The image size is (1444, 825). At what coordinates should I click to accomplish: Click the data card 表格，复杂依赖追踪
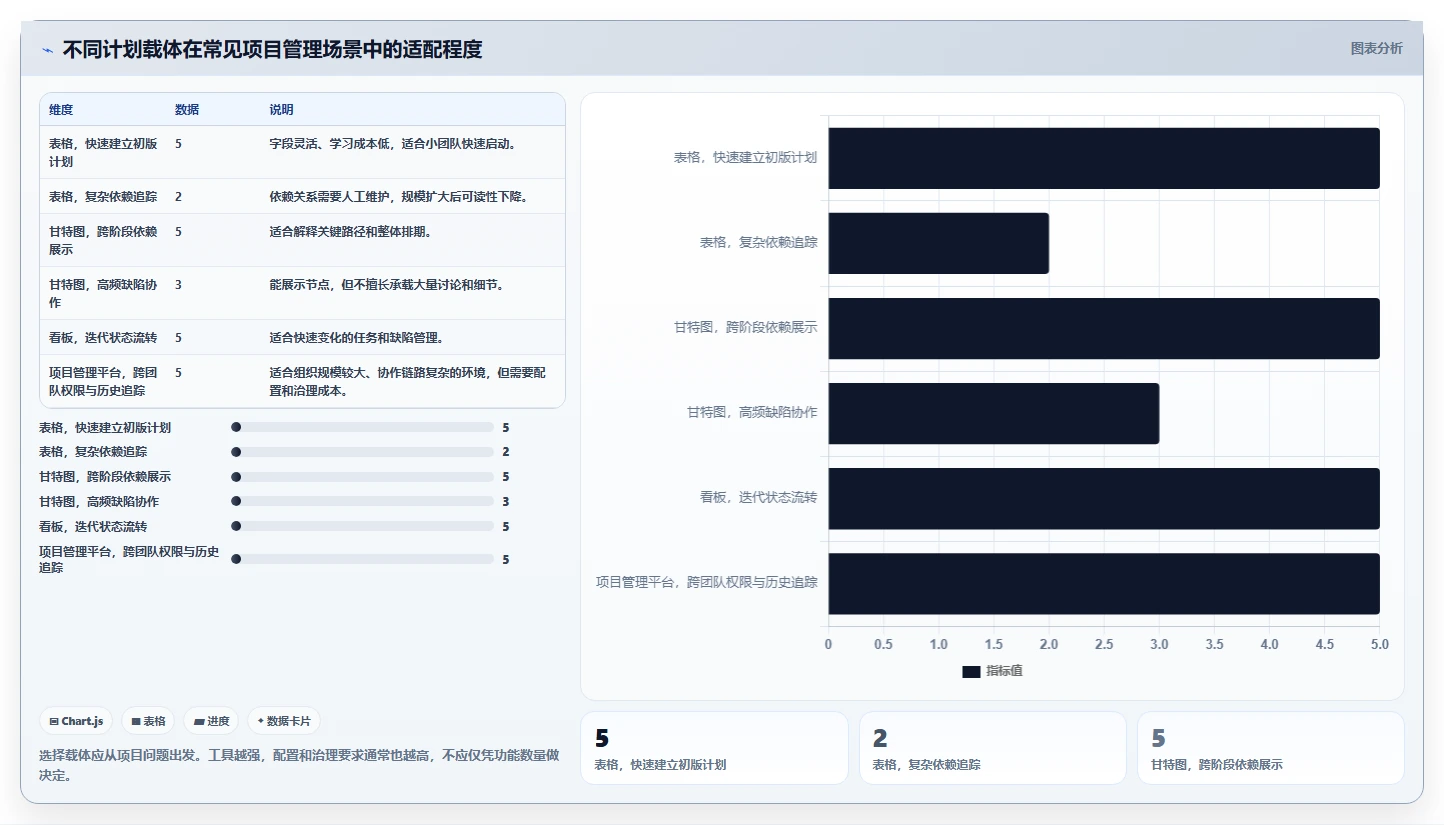993,748
